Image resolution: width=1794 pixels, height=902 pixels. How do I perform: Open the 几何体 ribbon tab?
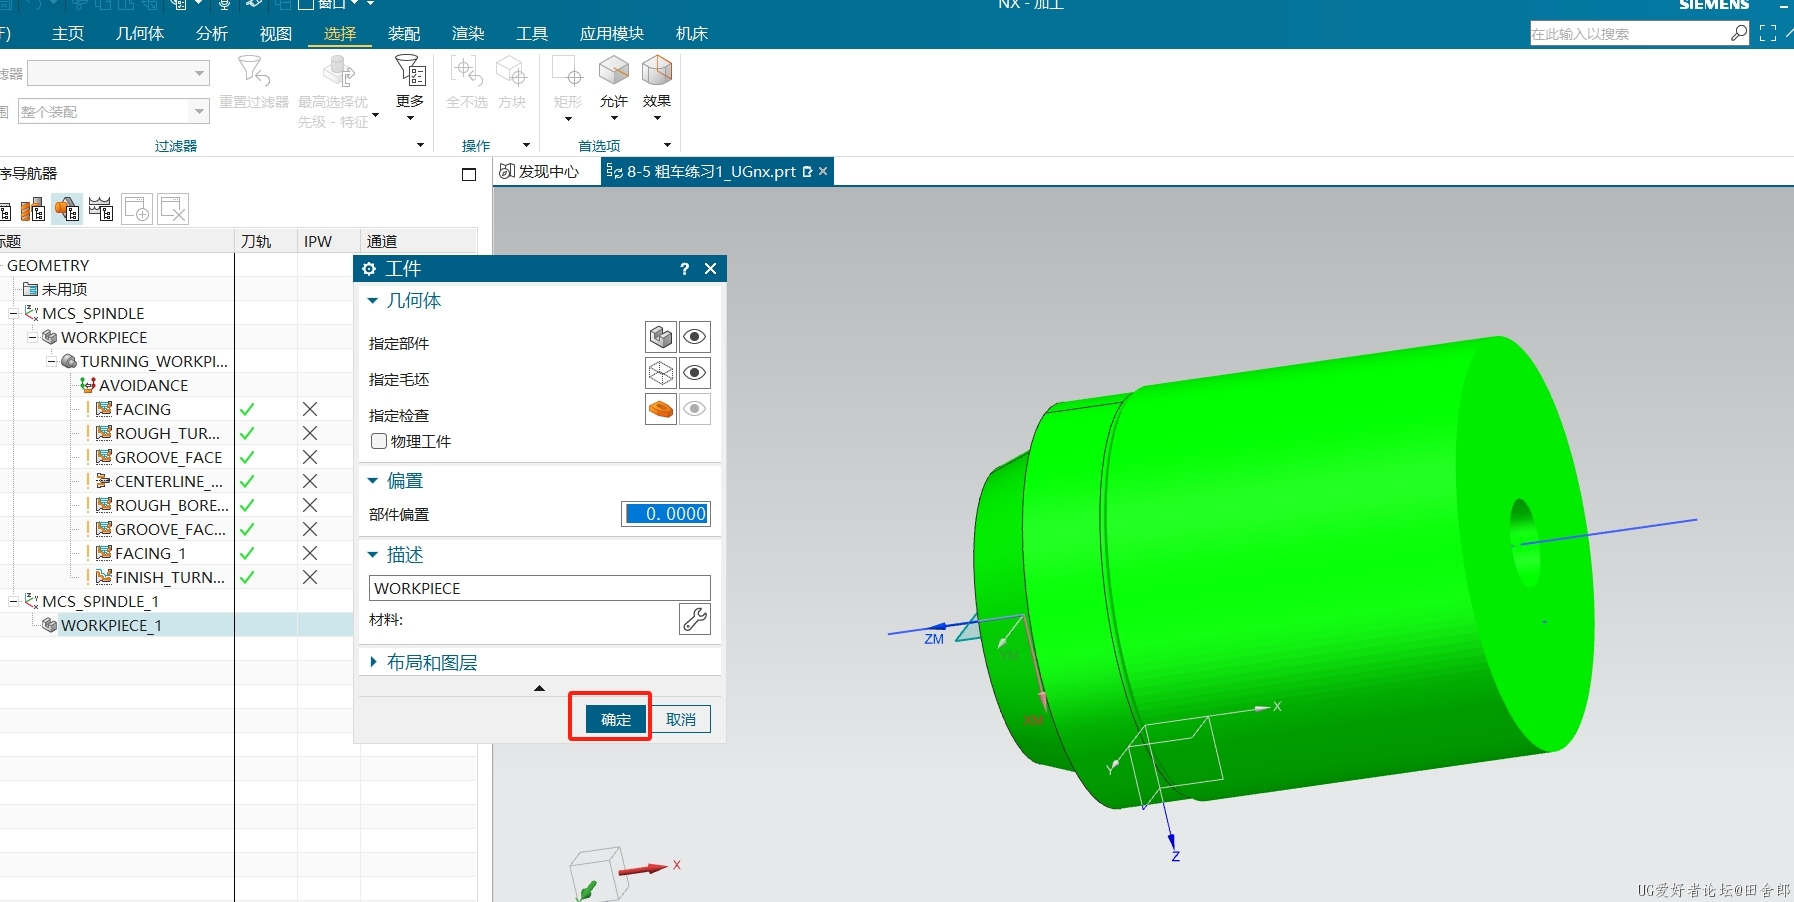click(x=140, y=34)
